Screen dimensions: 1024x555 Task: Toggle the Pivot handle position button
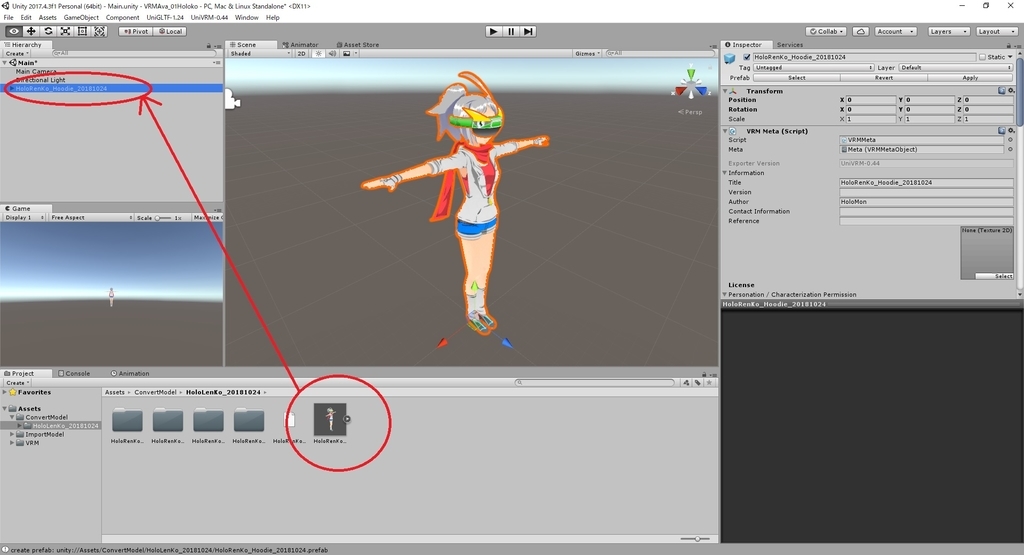tap(136, 31)
